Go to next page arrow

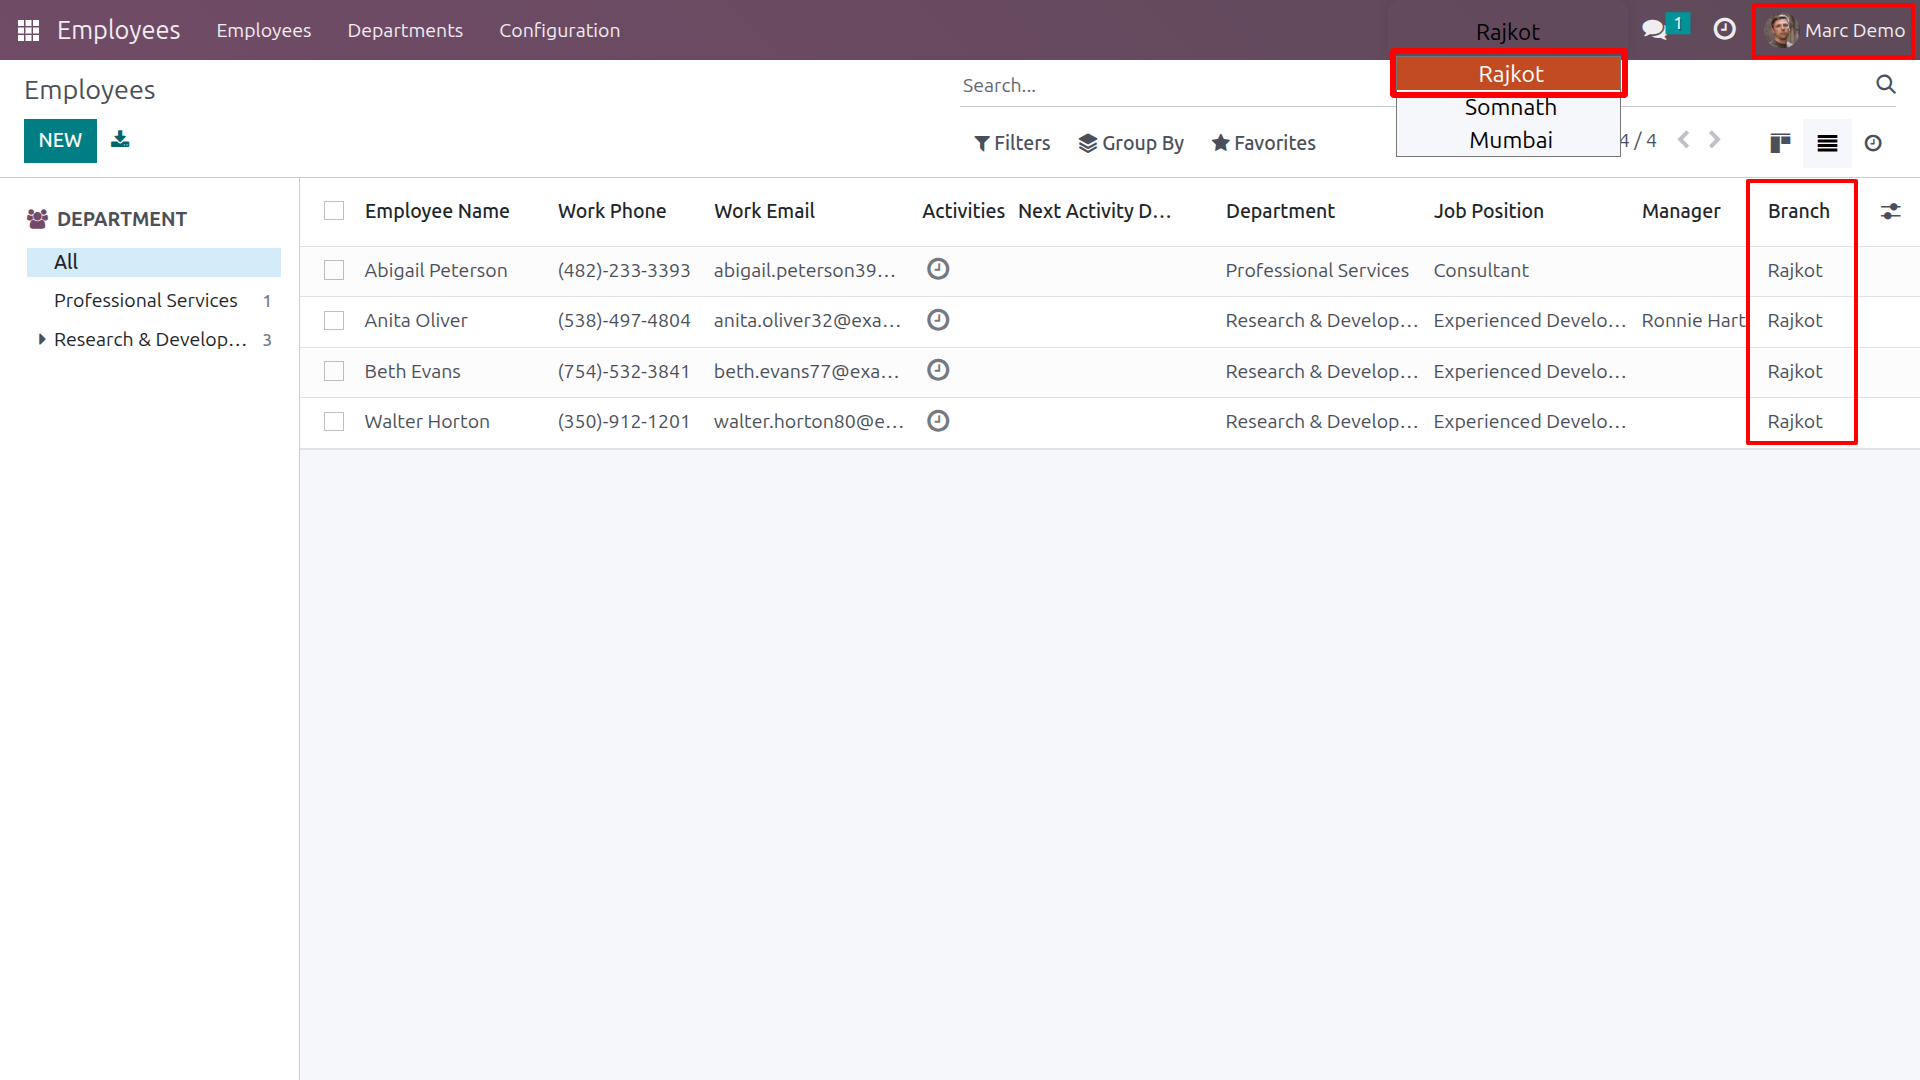click(1714, 140)
